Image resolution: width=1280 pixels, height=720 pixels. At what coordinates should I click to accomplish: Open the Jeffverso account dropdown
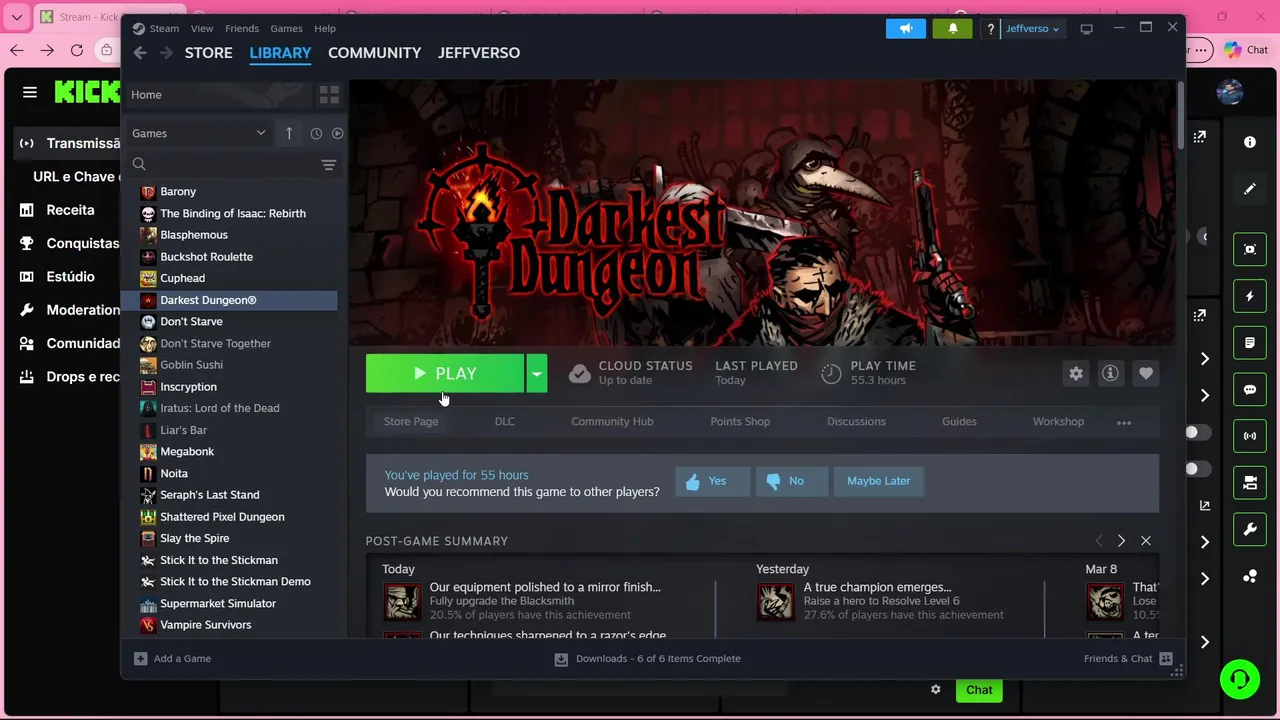coord(1032,28)
